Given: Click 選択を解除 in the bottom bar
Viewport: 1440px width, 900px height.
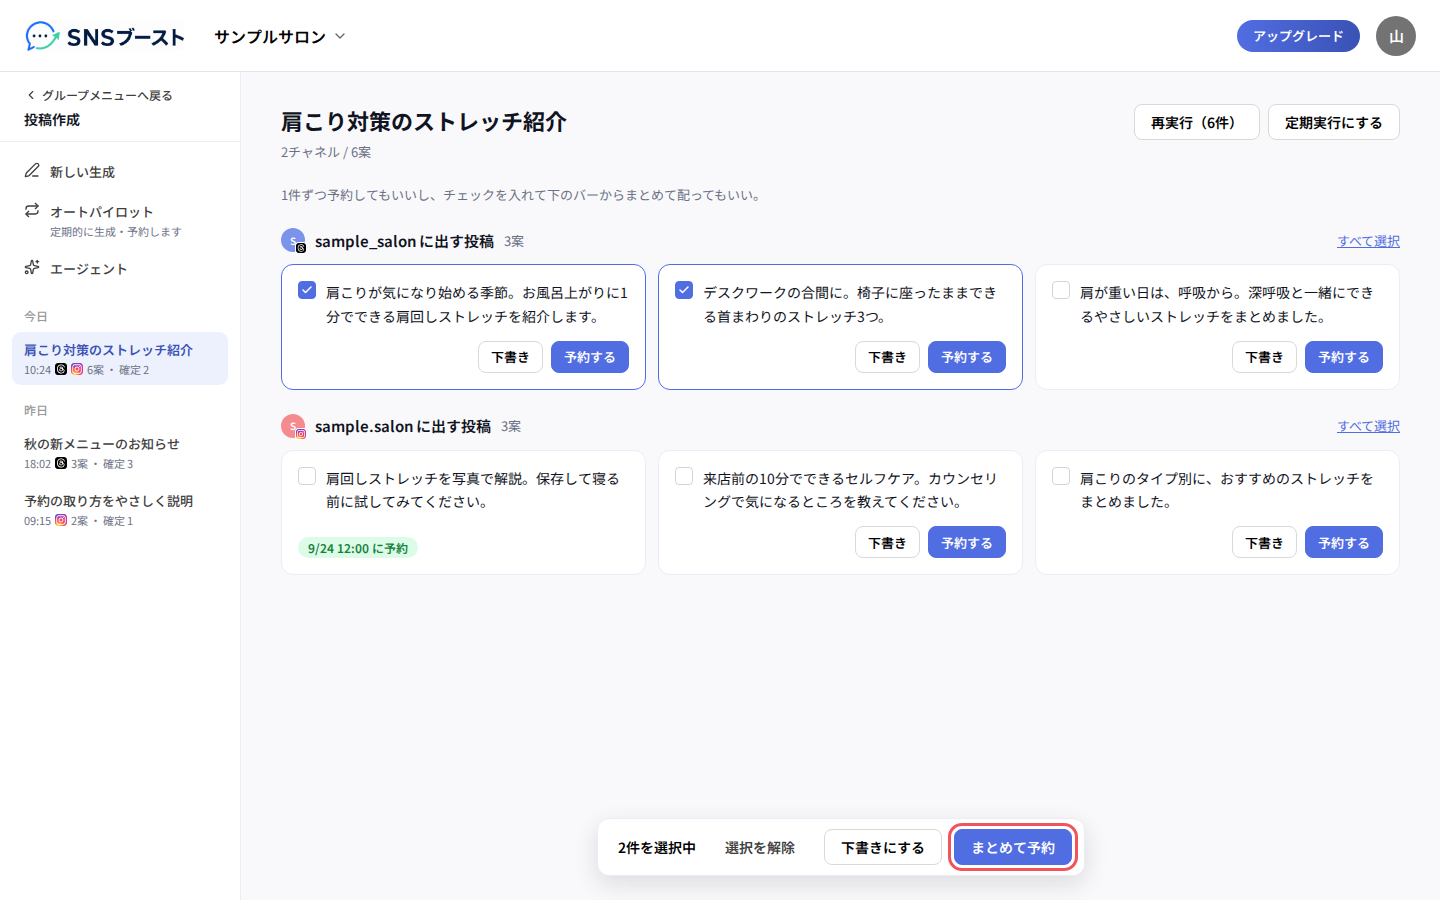Looking at the screenshot, I should 760,847.
